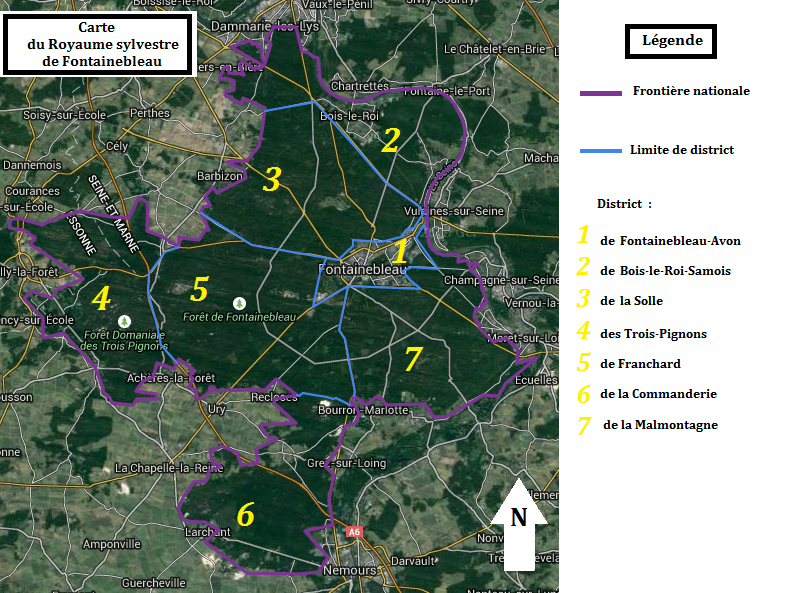The height and width of the screenshot is (593, 791).
Task: Click the Barbizon town label
Action: (221, 176)
